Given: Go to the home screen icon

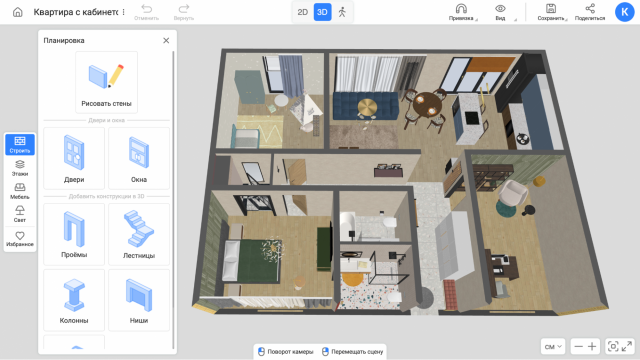Looking at the screenshot, I should [x=18, y=12].
